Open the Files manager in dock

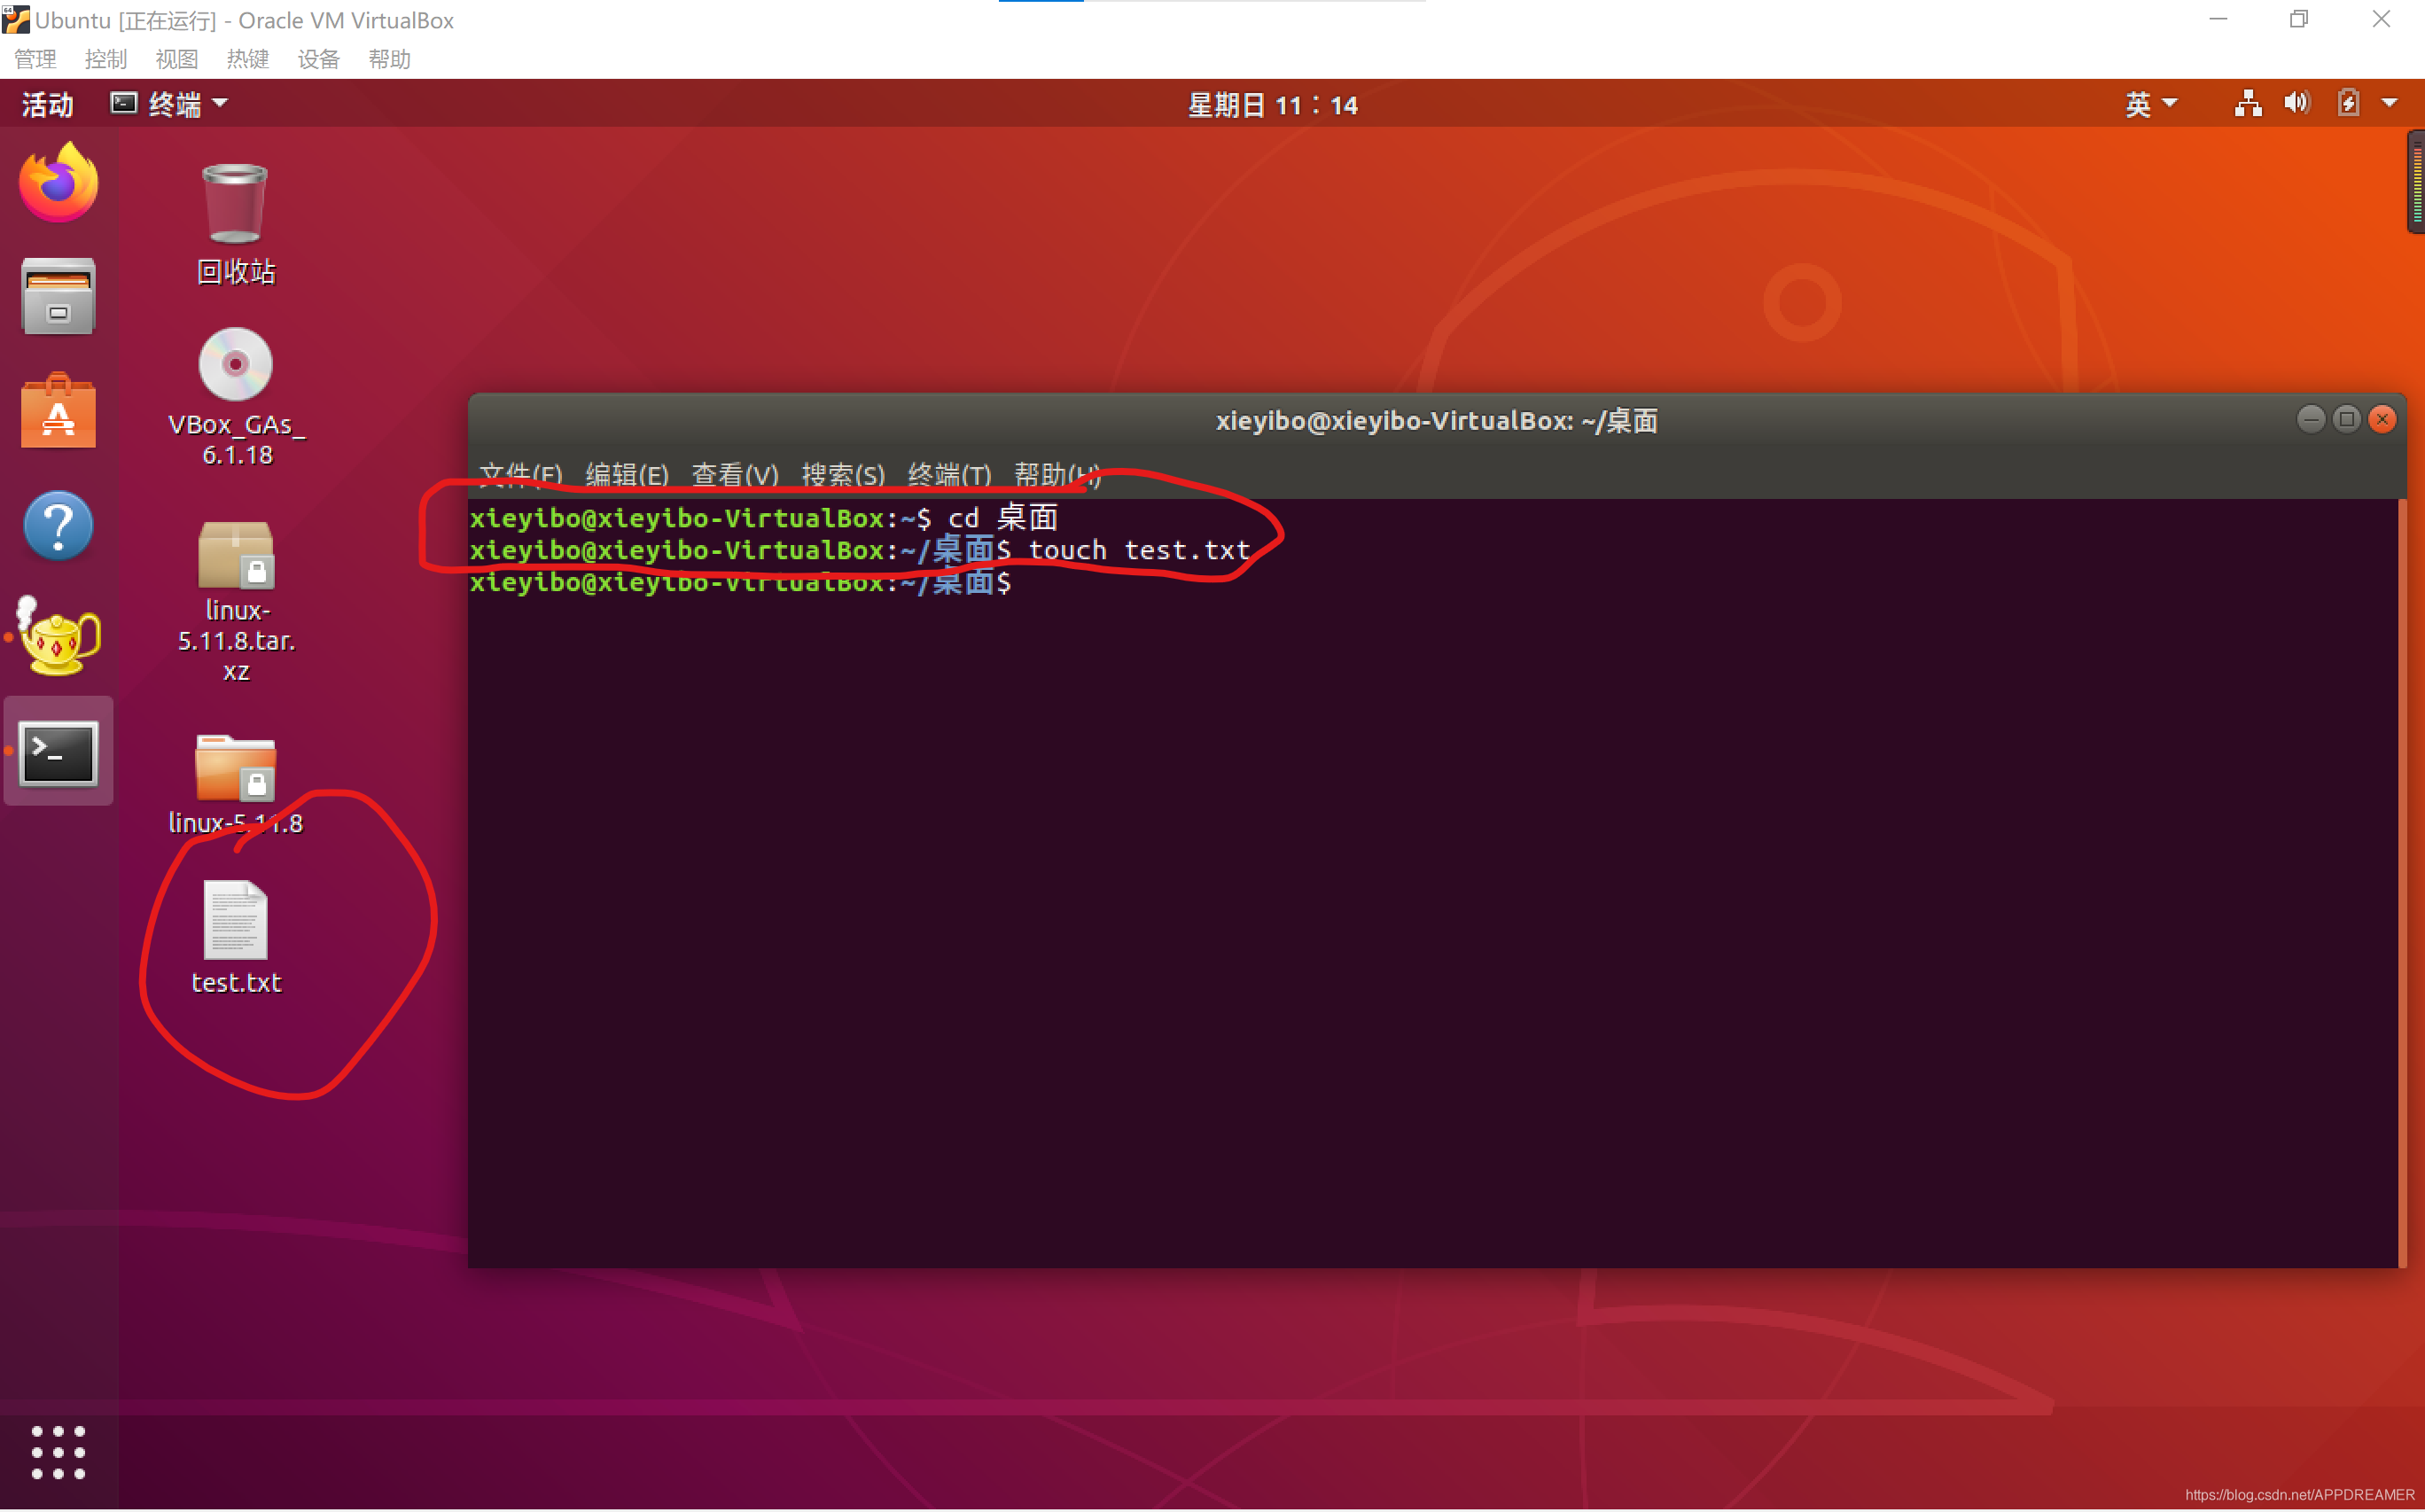point(58,296)
